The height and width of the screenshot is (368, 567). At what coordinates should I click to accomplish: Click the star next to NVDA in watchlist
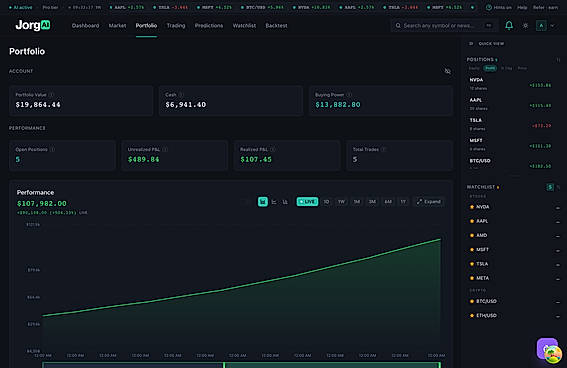[472, 207]
